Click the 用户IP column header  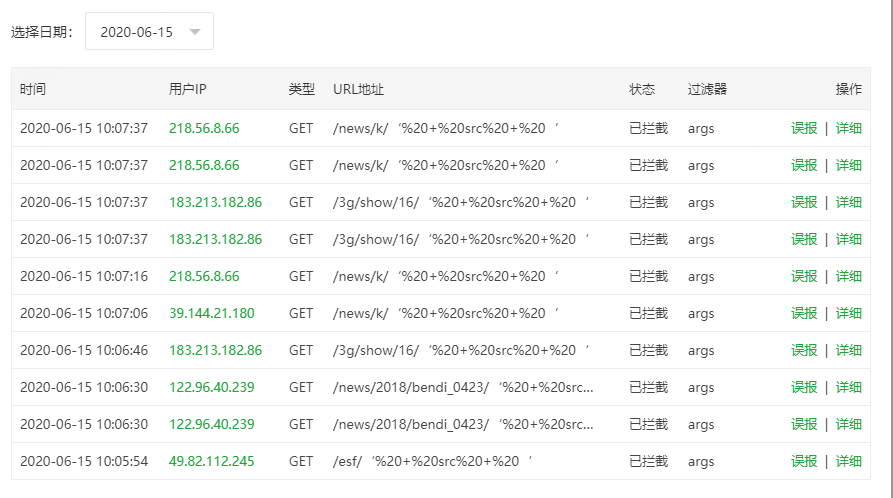click(187, 89)
